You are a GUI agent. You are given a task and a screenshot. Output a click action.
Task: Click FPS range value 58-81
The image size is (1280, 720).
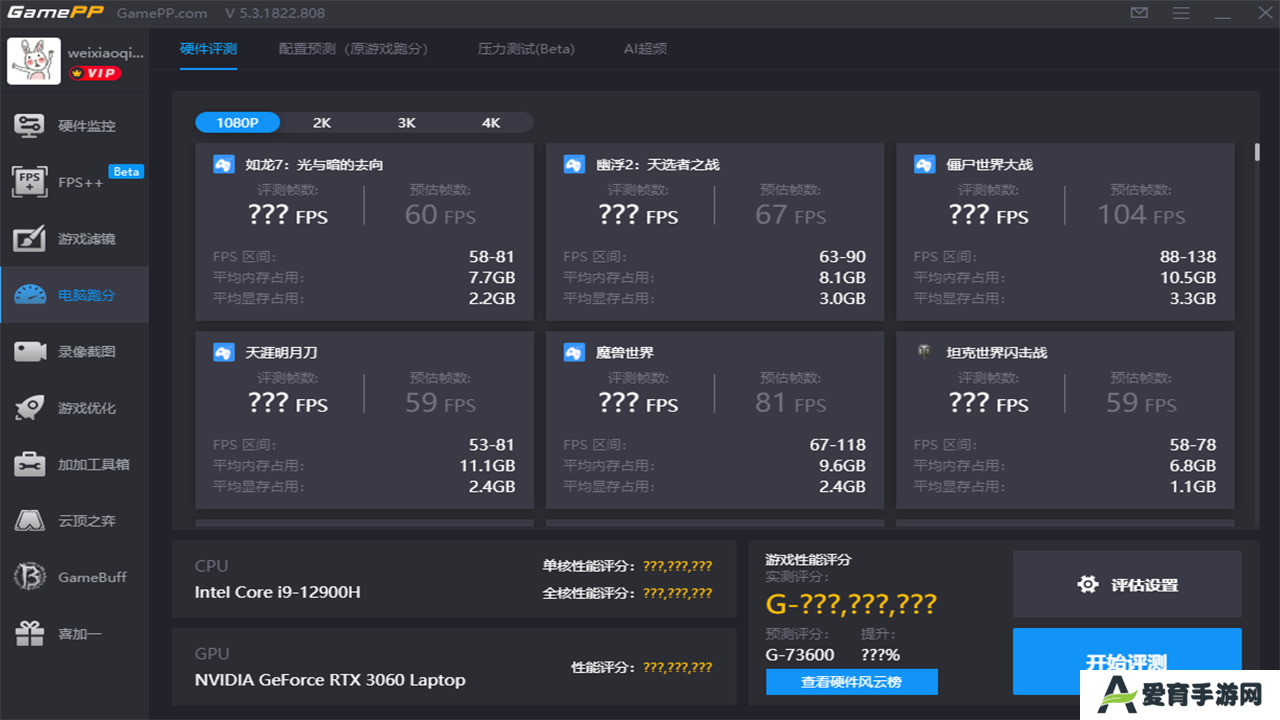[492, 256]
